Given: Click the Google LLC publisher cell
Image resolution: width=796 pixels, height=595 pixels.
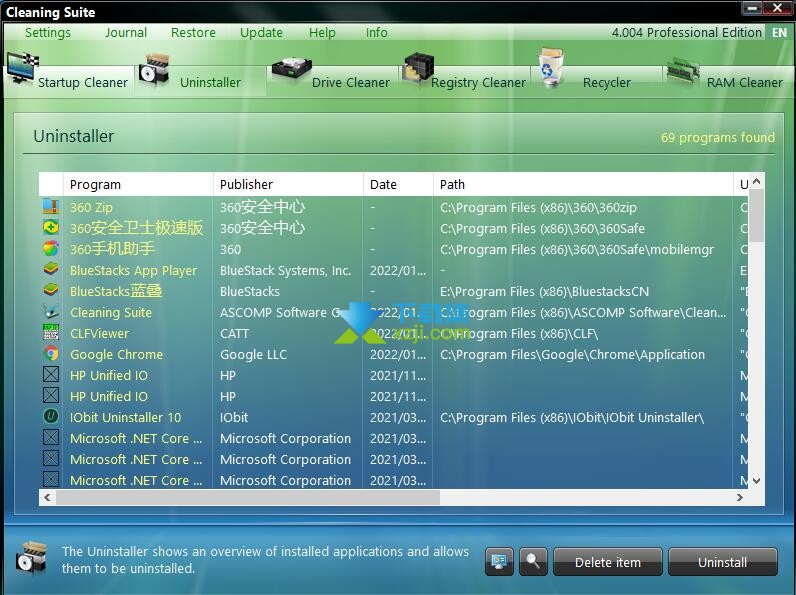Looking at the screenshot, I should (253, 354).
